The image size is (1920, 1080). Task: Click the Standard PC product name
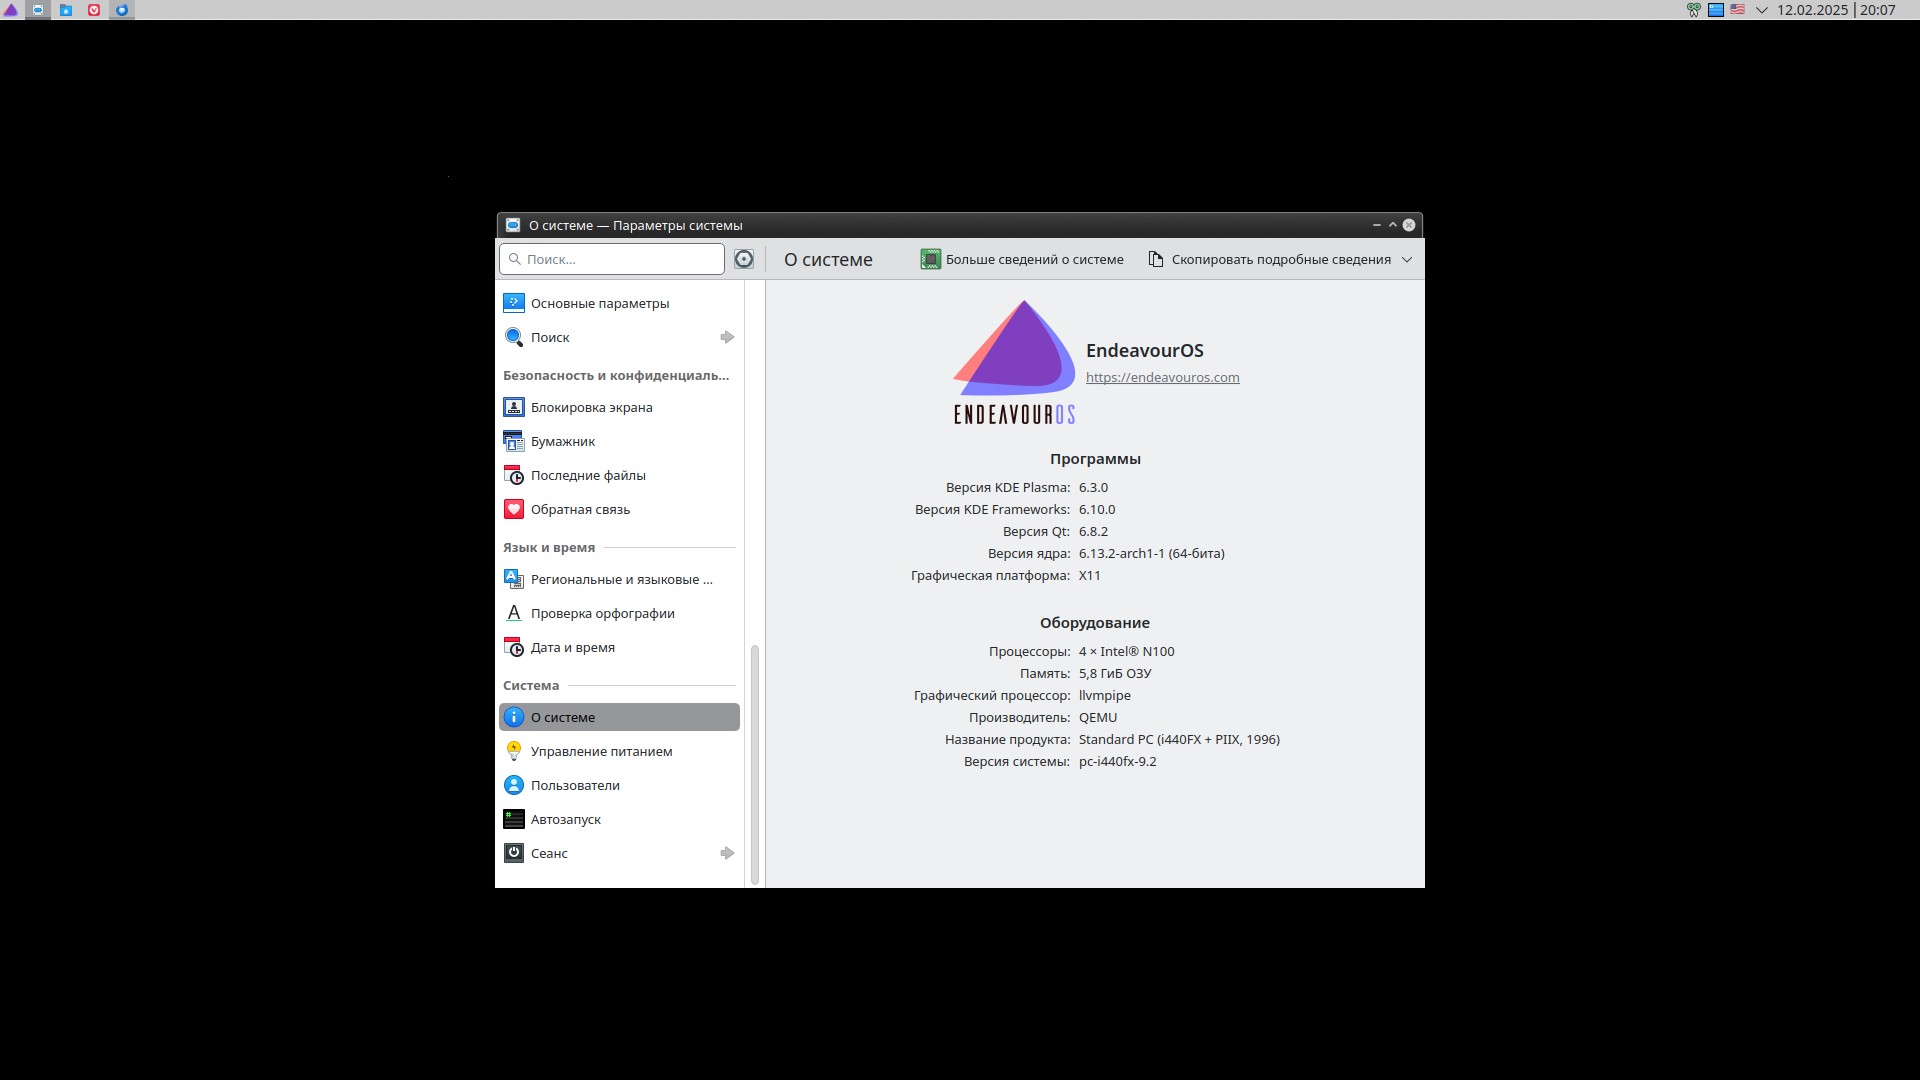[1179, 739]
